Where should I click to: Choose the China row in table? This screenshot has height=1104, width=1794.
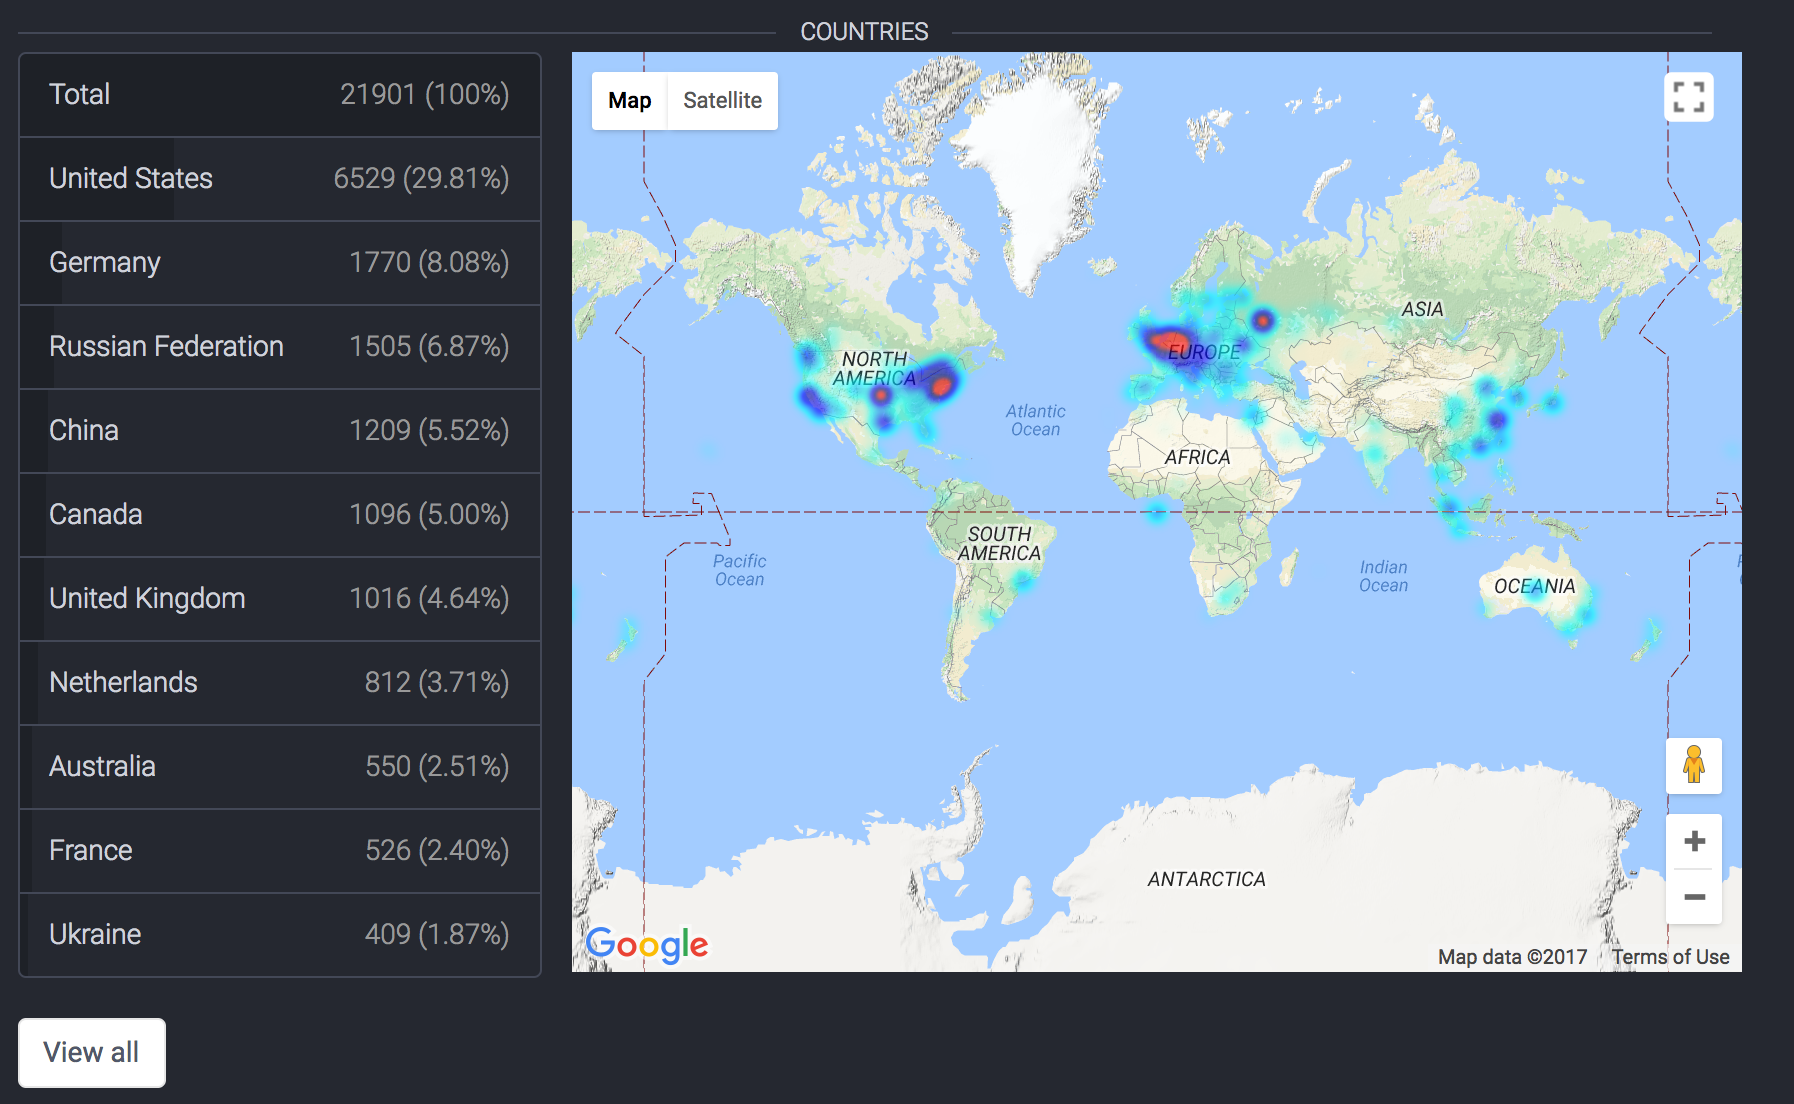tap(280, 431)
